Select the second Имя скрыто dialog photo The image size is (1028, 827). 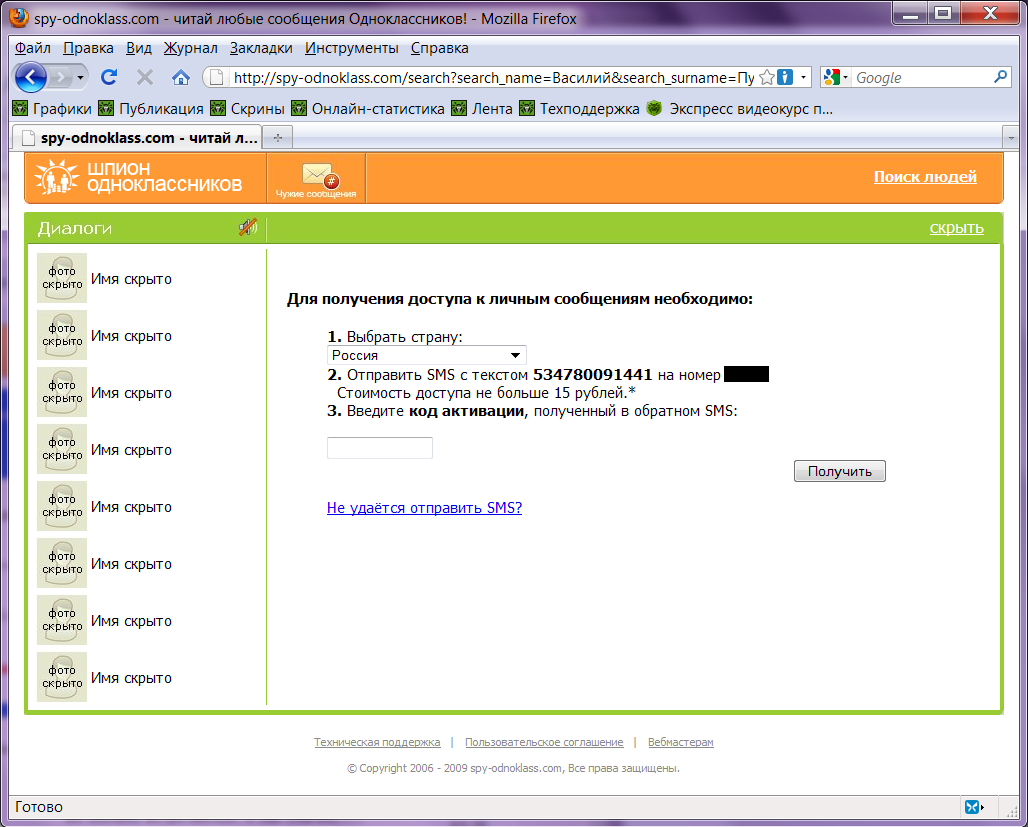[62, 335]
